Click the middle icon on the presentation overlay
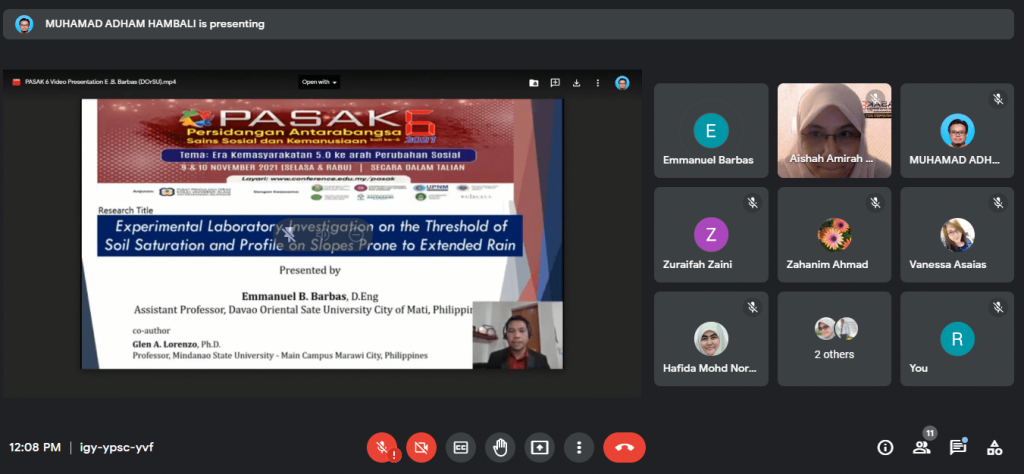1024x474 pixels. pos(323,233)
